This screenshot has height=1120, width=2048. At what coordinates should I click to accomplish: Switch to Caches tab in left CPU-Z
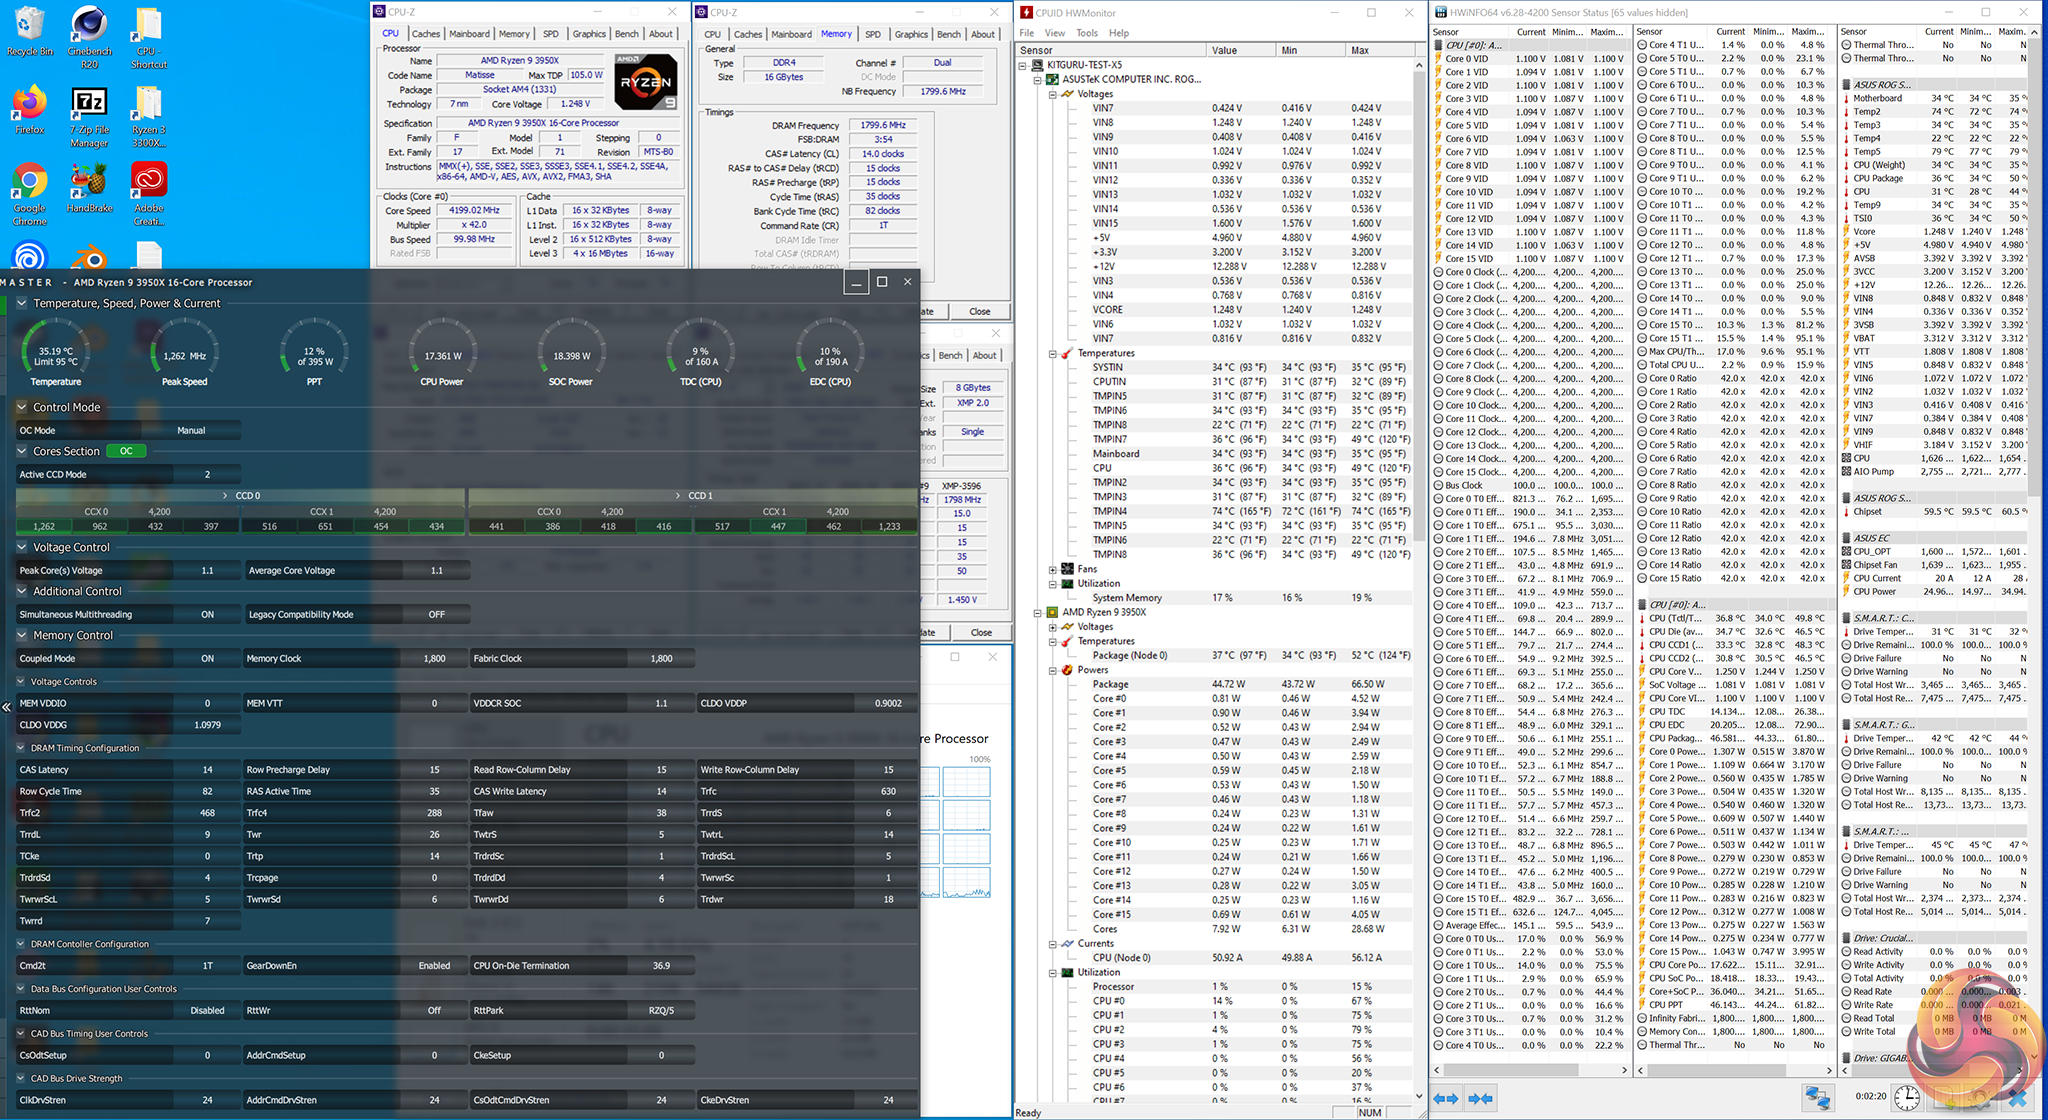coord(426,34)
